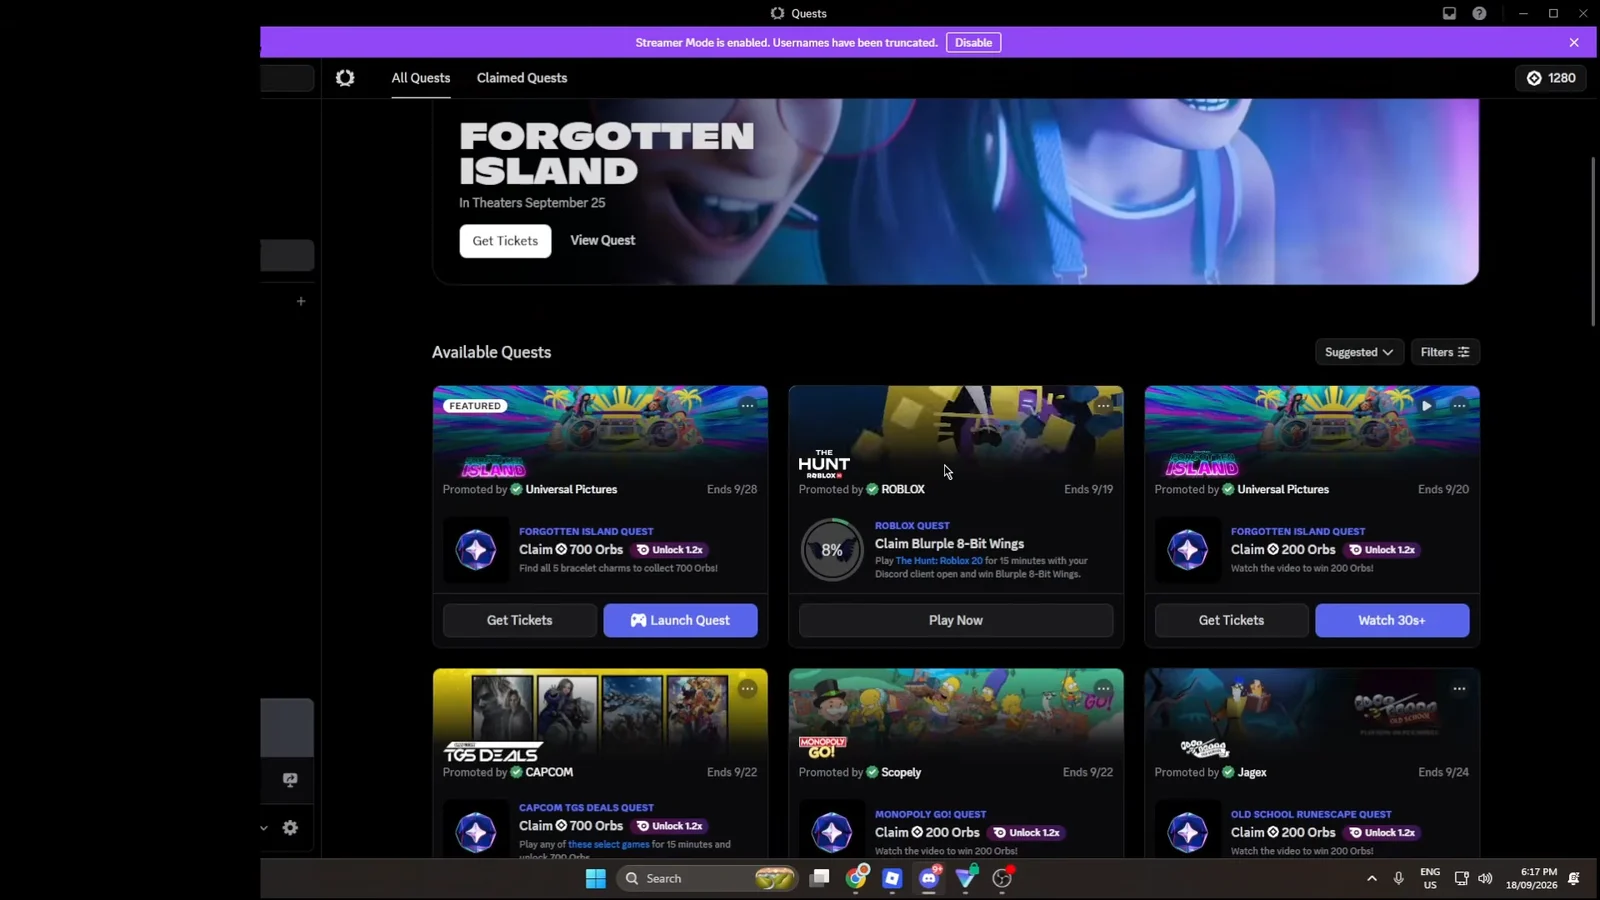Play the video preview on Forgotten Island 200 Orbs card
This screenshot has width=1600, height=900.
coord(1427,406)
